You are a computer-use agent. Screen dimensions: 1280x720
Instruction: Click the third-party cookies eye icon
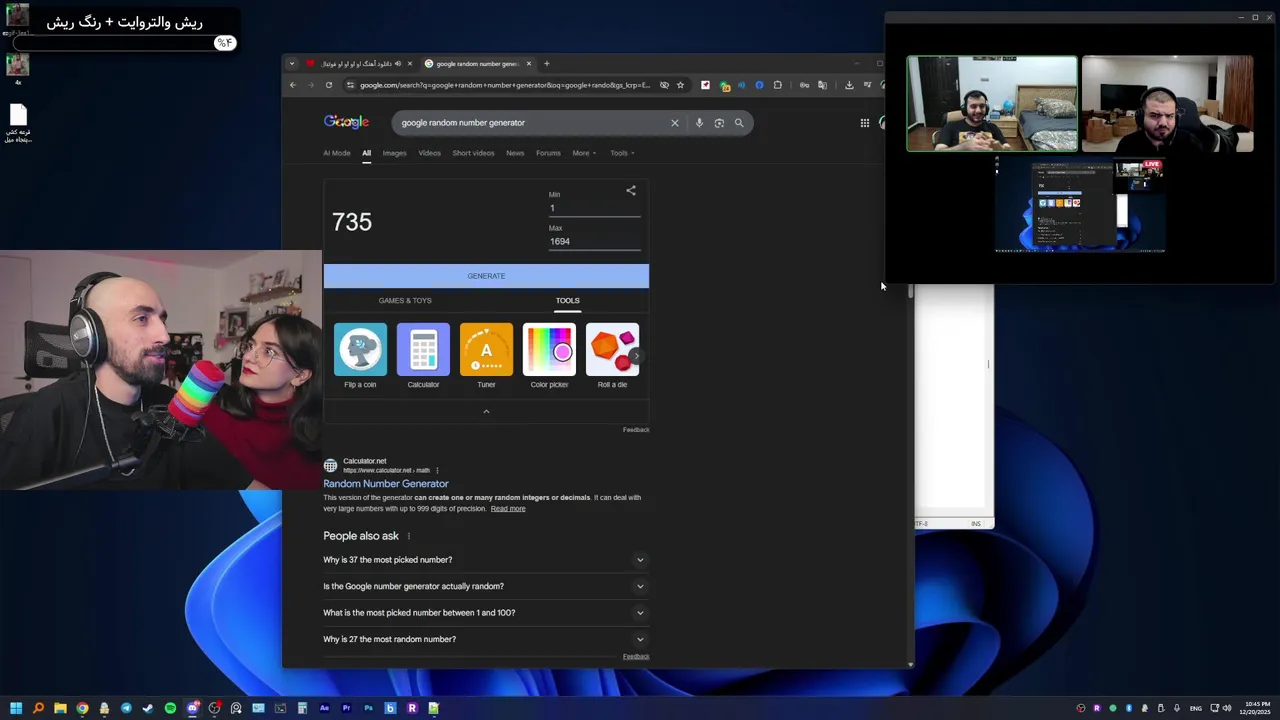[664, 85]
